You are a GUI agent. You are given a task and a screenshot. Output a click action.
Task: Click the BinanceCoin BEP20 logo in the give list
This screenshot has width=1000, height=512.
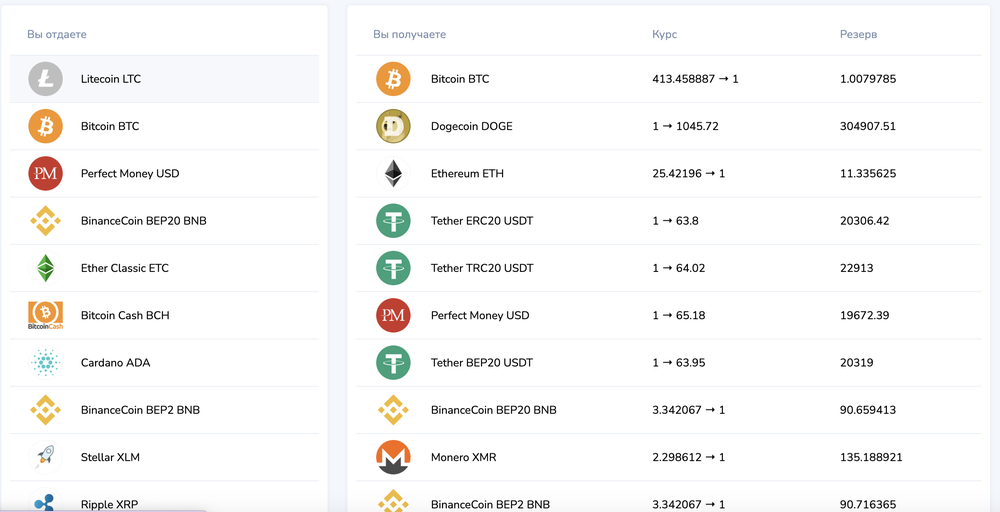45,221
